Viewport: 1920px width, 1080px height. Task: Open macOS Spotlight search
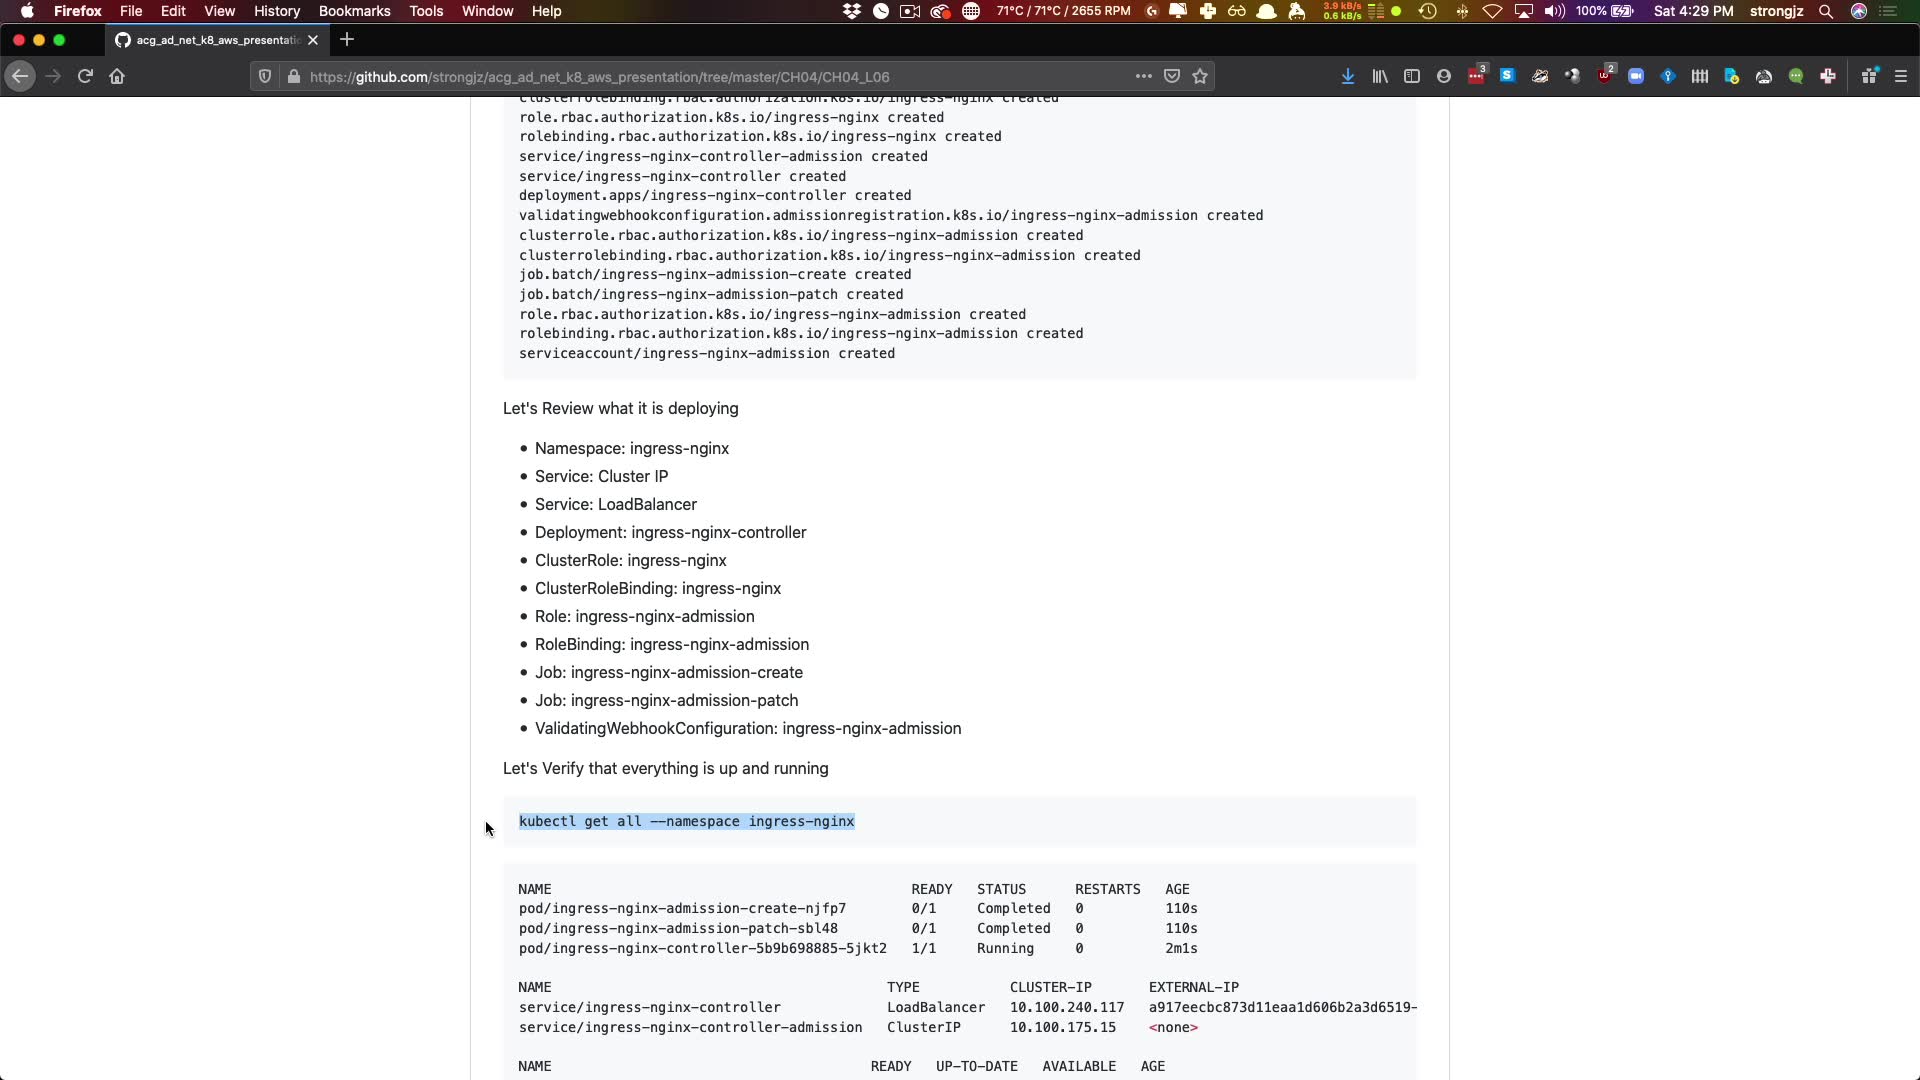(x=1826, y=11)
